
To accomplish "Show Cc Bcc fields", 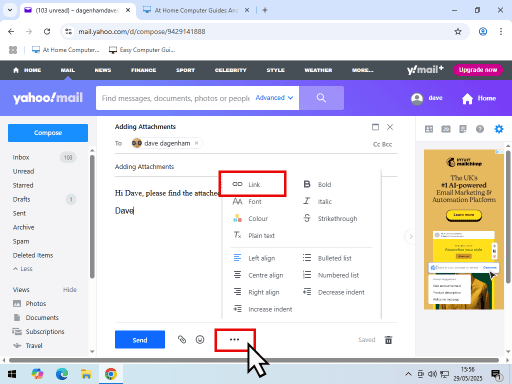I will [382, 144].
